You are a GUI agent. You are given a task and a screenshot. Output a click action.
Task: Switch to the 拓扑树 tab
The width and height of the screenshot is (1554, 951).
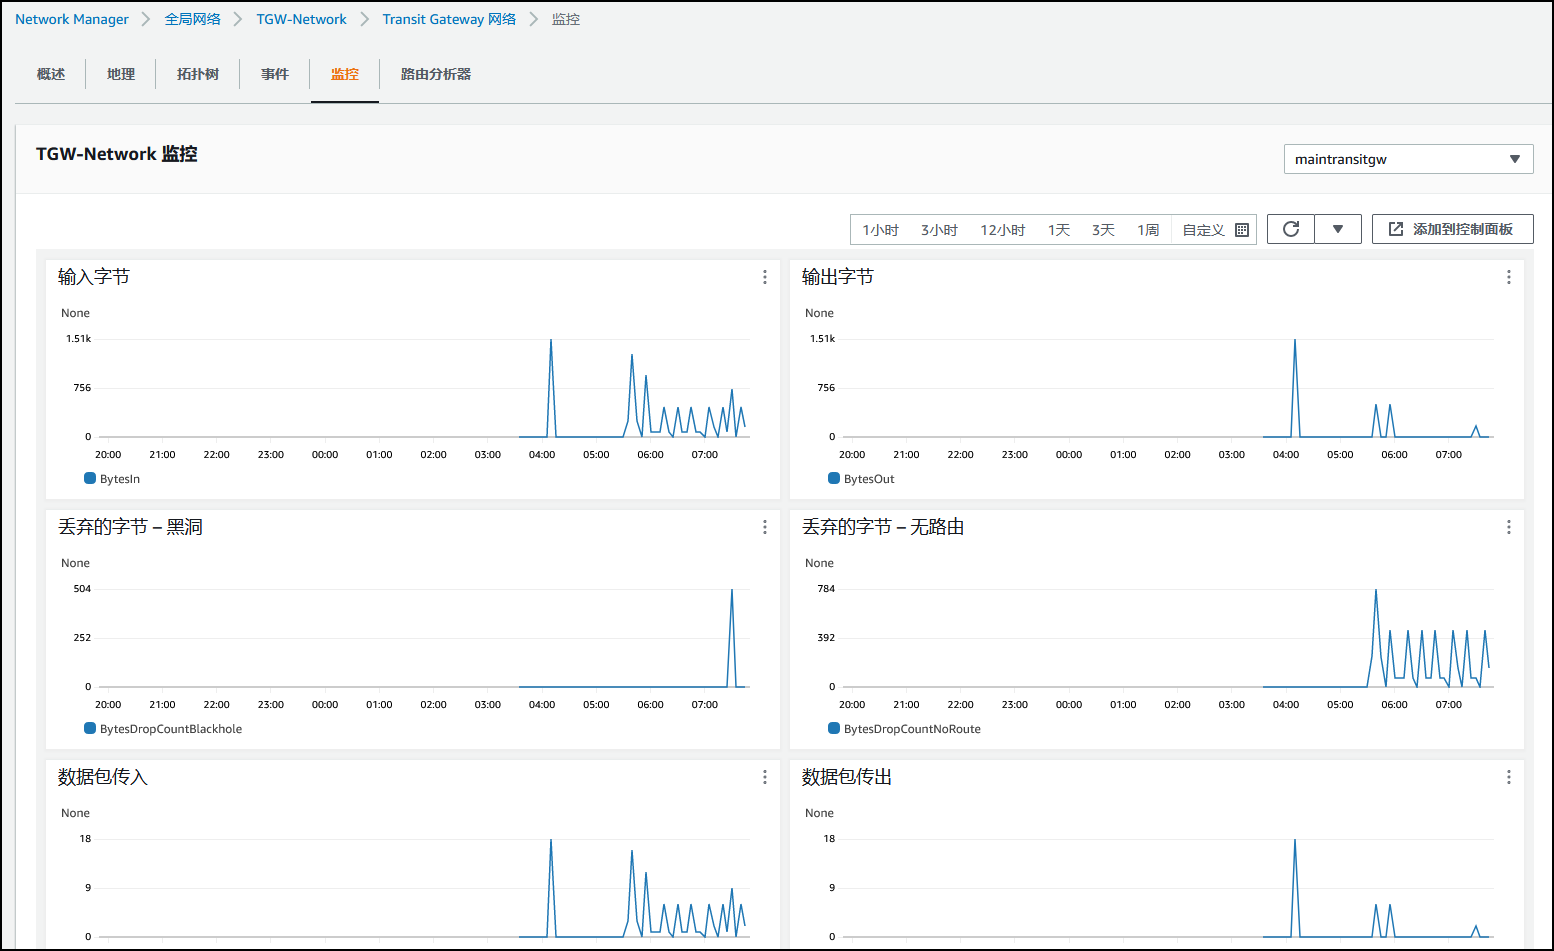[198, 74]
